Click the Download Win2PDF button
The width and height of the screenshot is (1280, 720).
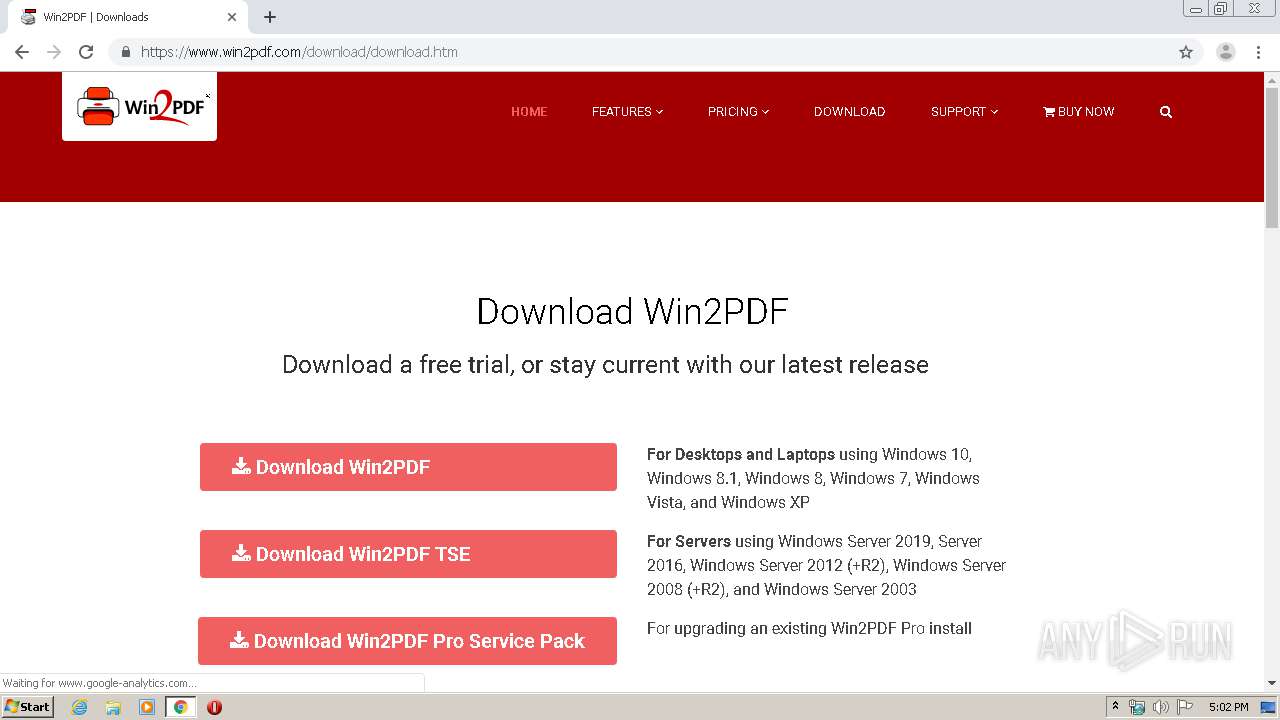click(408, 467)
